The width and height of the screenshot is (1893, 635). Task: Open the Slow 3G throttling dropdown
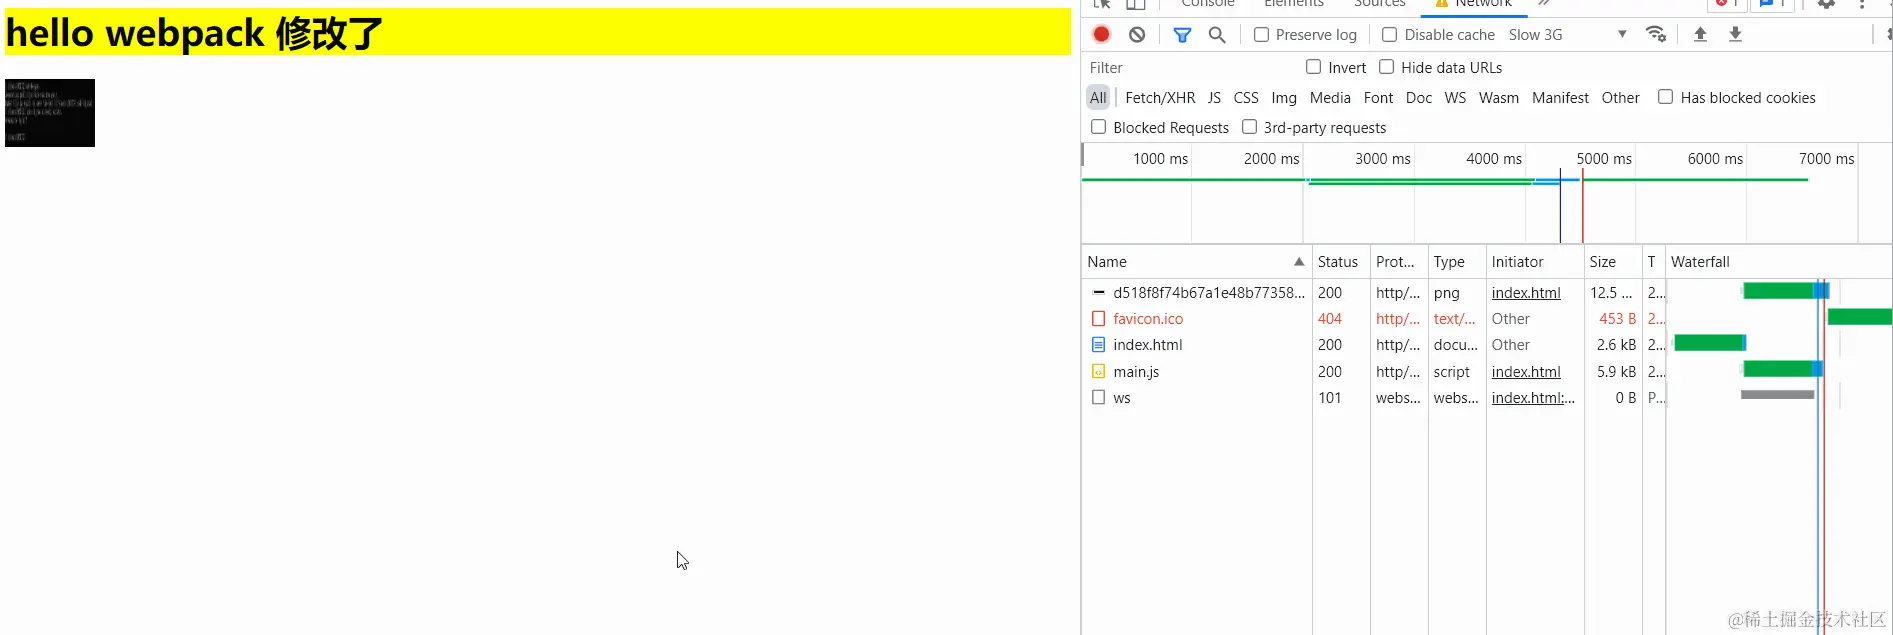click(1567, 34)
